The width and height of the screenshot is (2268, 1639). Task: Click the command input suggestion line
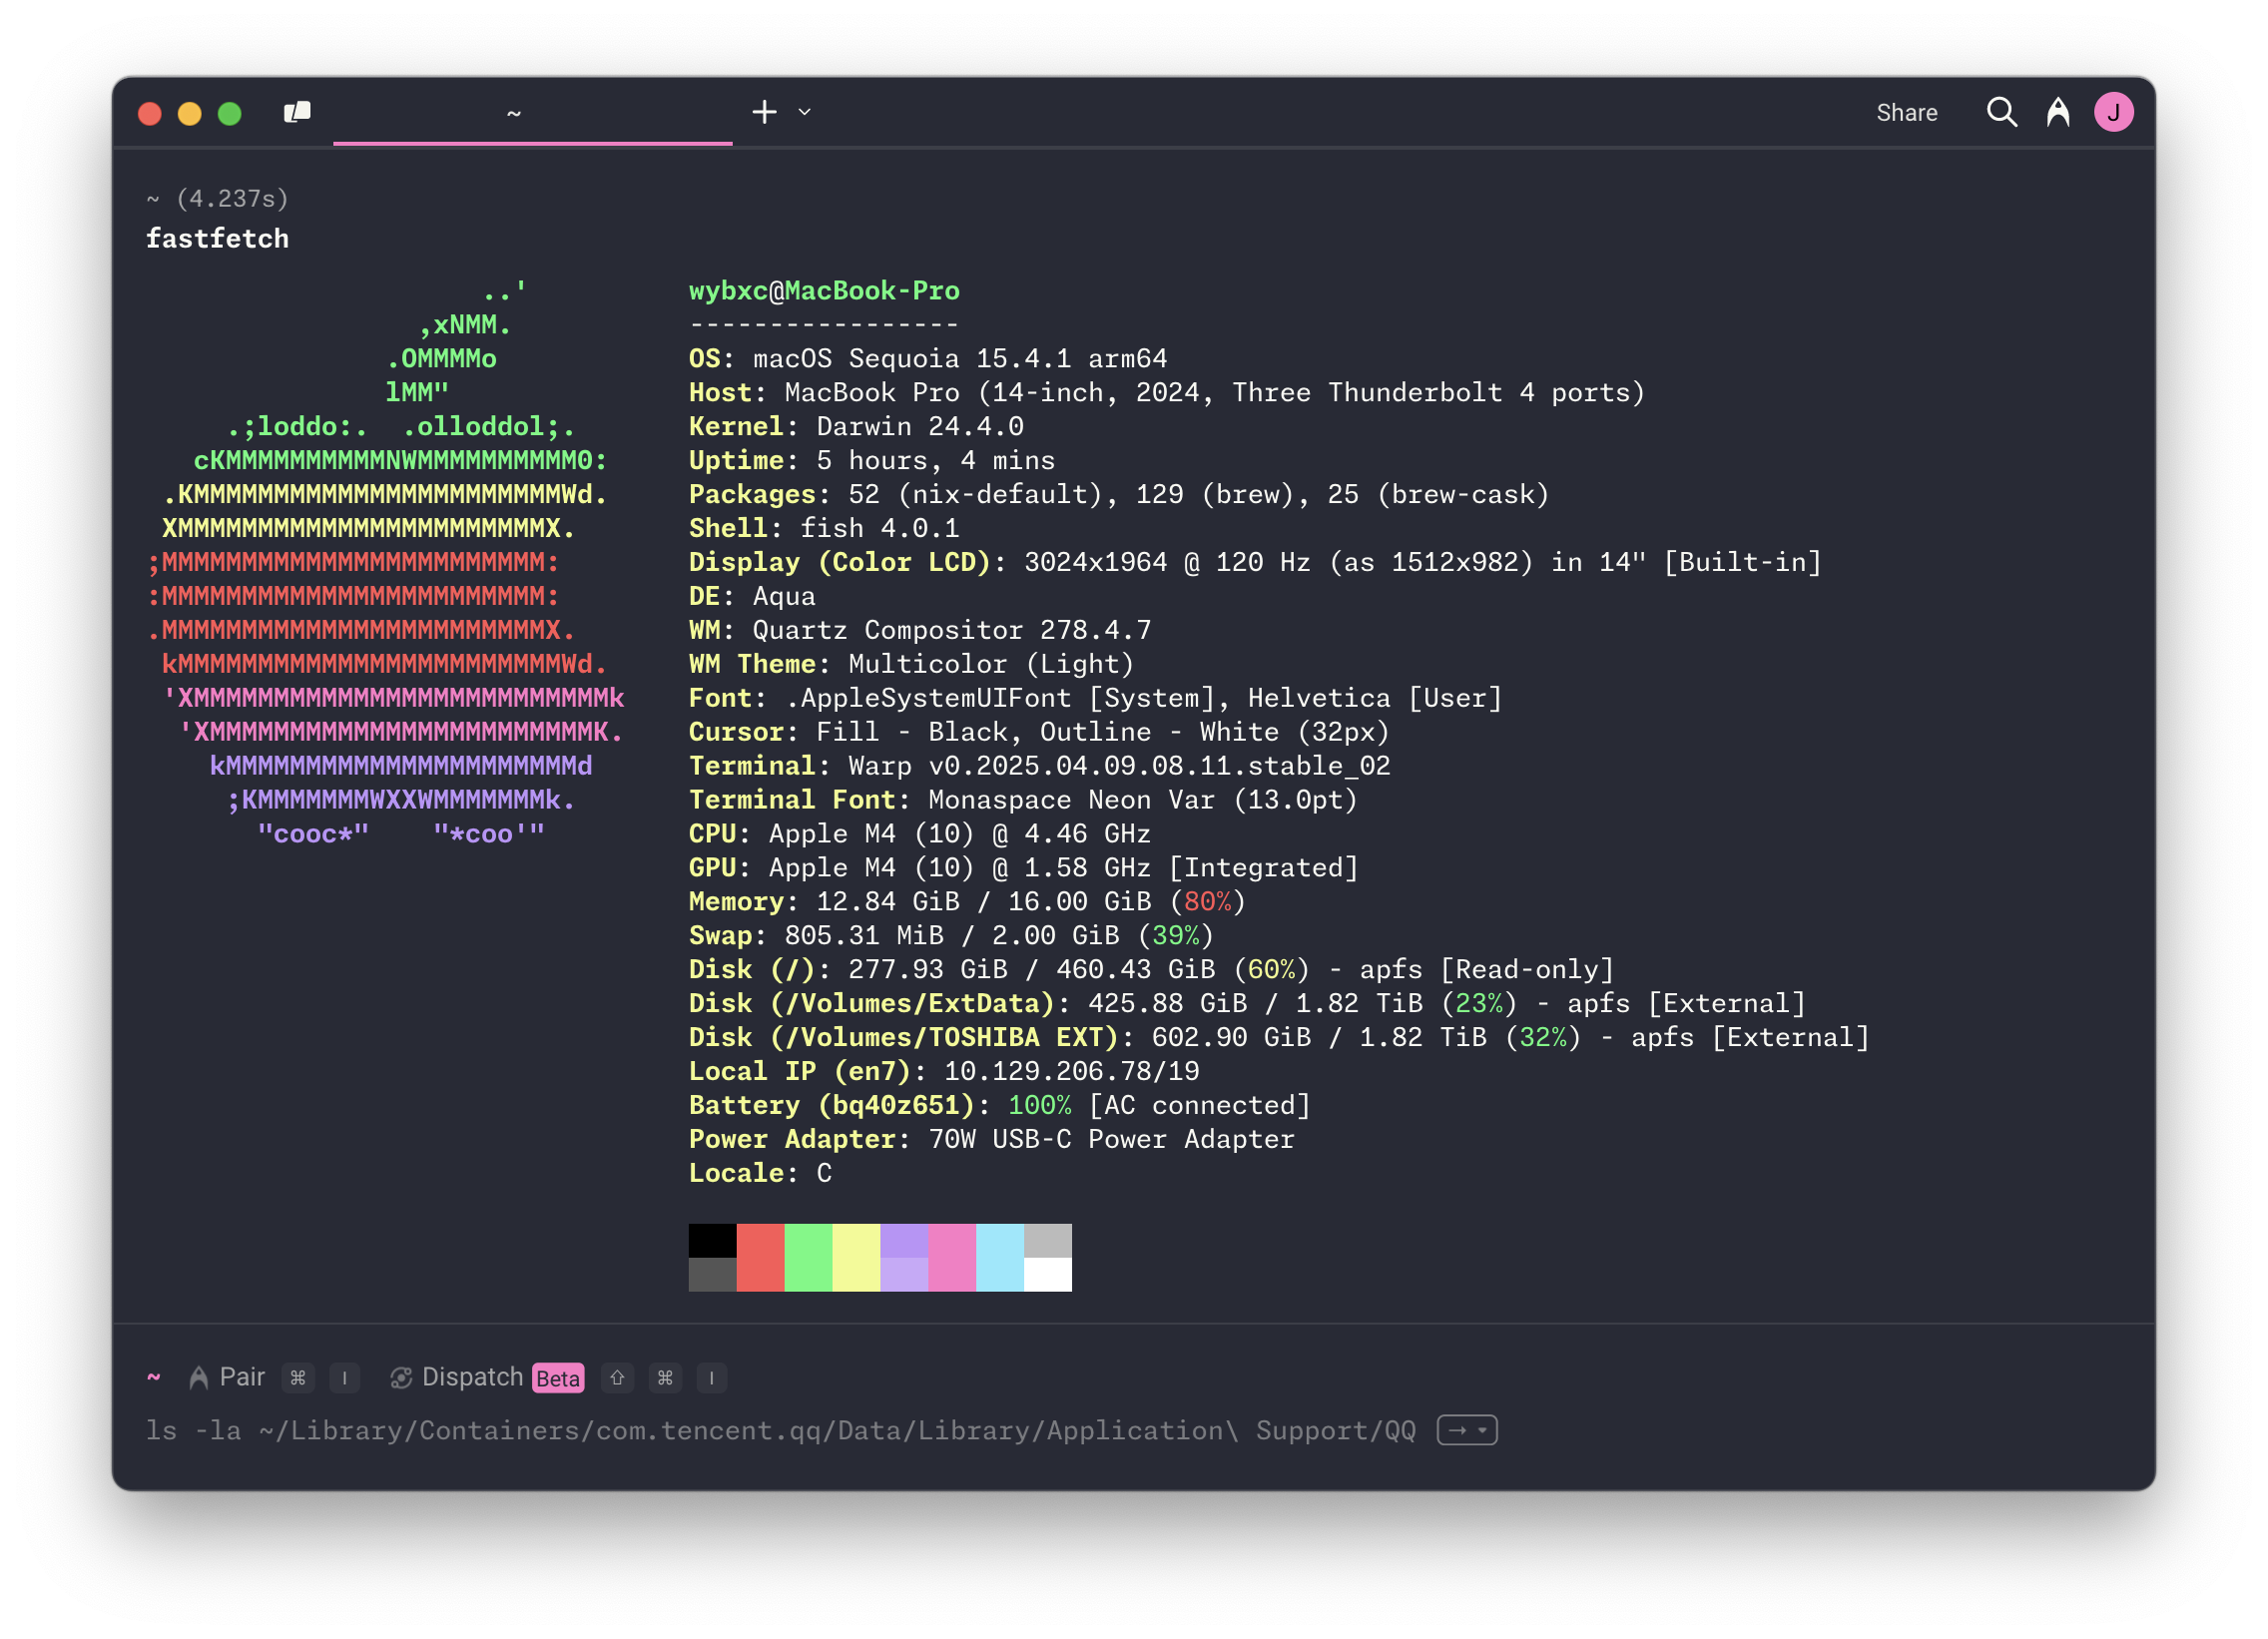[x=780, y=1431]
